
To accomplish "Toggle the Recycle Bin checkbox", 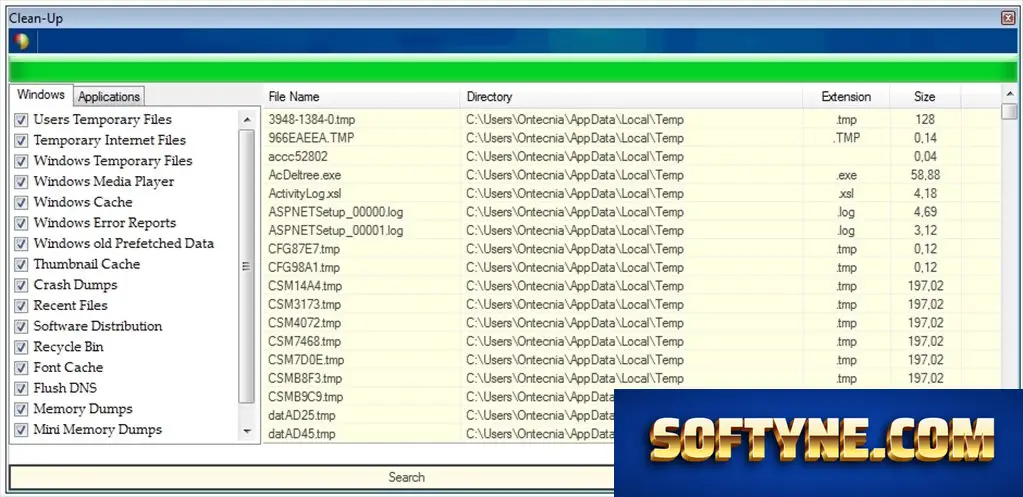I will click(x=22, y=347).
